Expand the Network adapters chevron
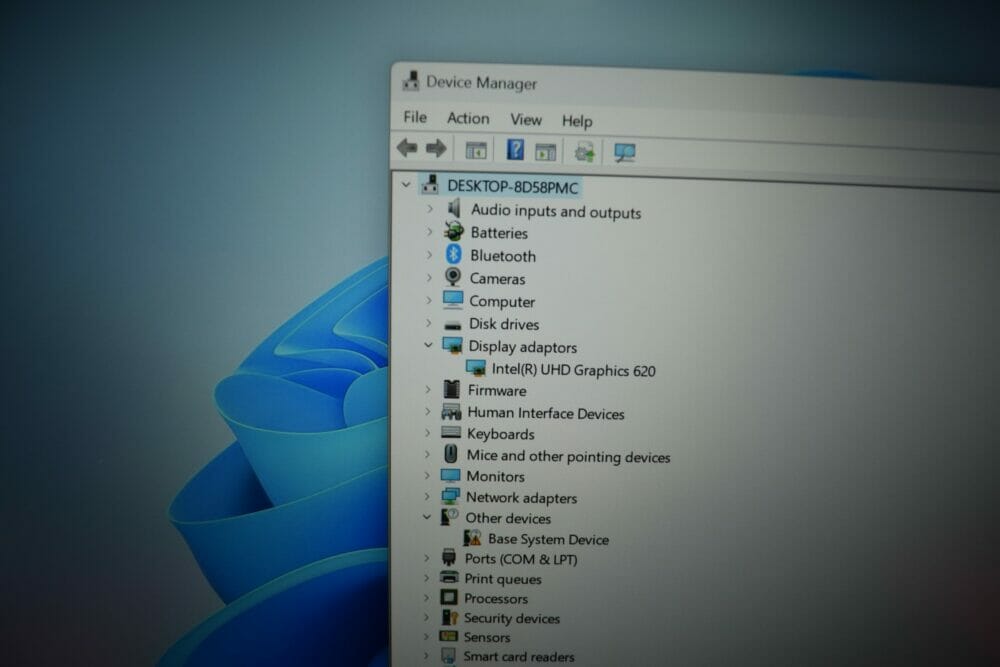The image size is (1000, 667). [427, 496]
